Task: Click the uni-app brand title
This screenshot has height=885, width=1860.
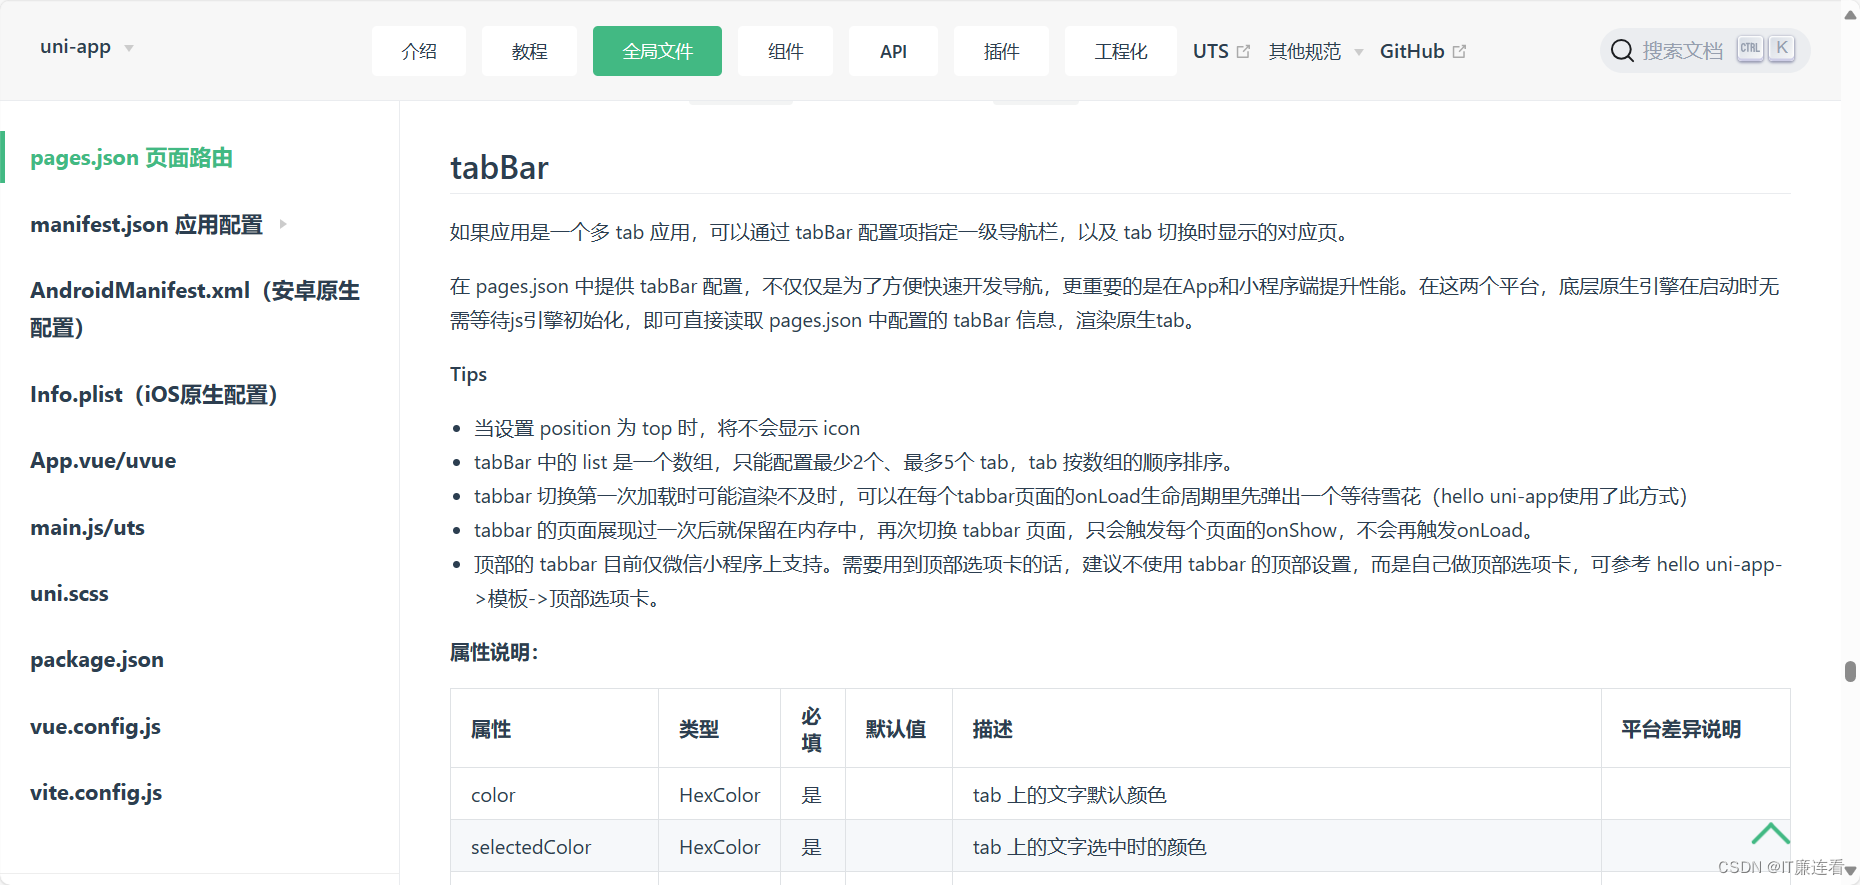Action: tap(75, 47)
